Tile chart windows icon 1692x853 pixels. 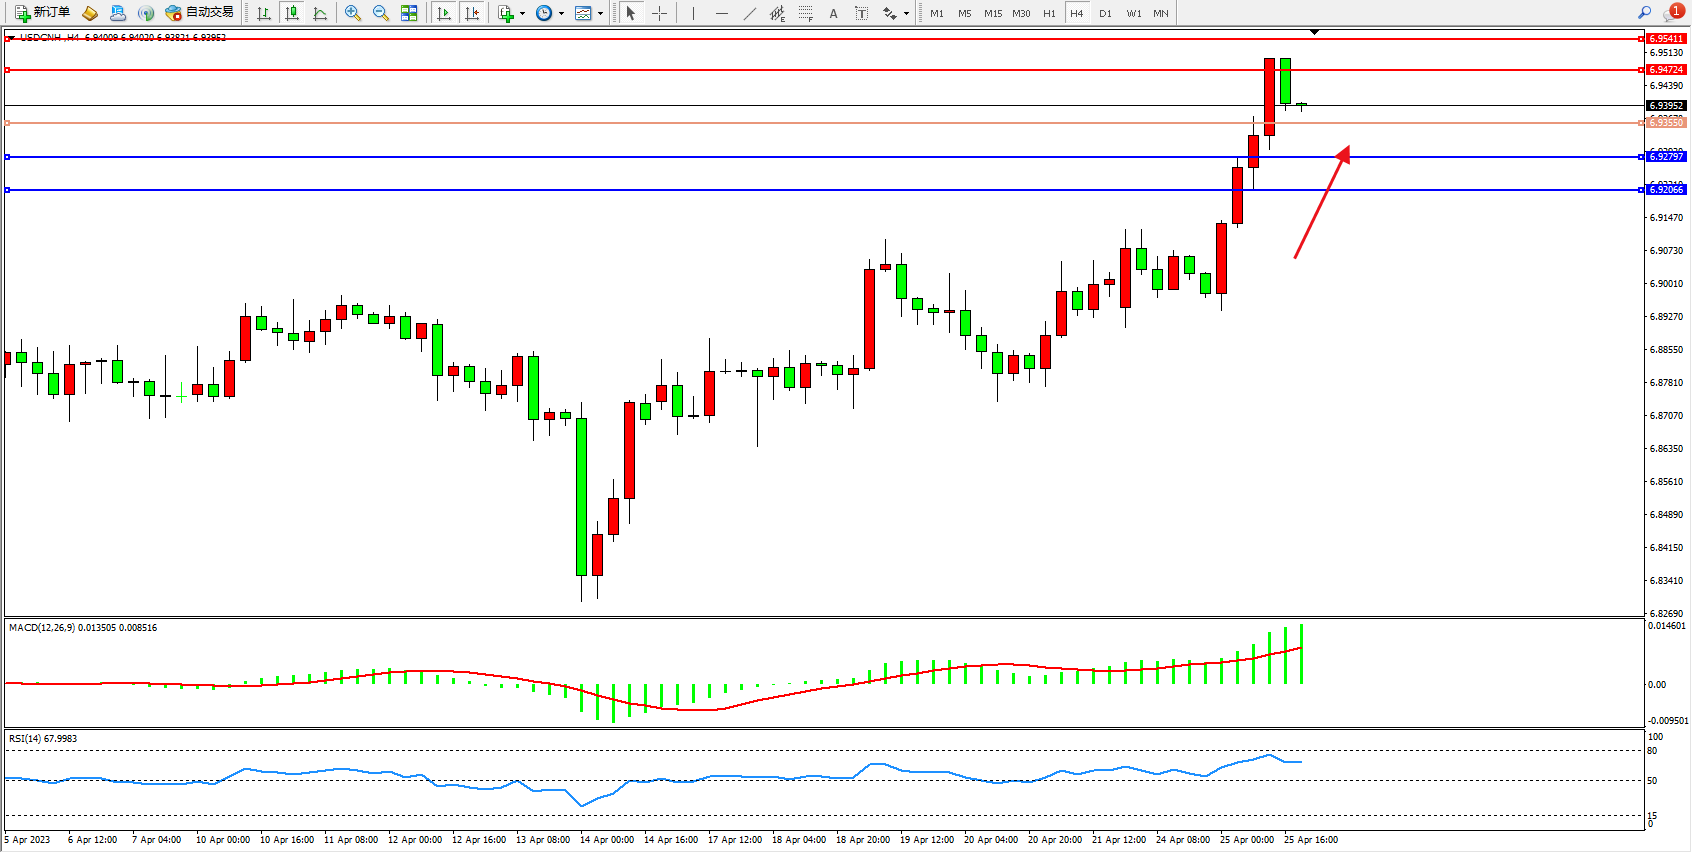pos(409,13)
